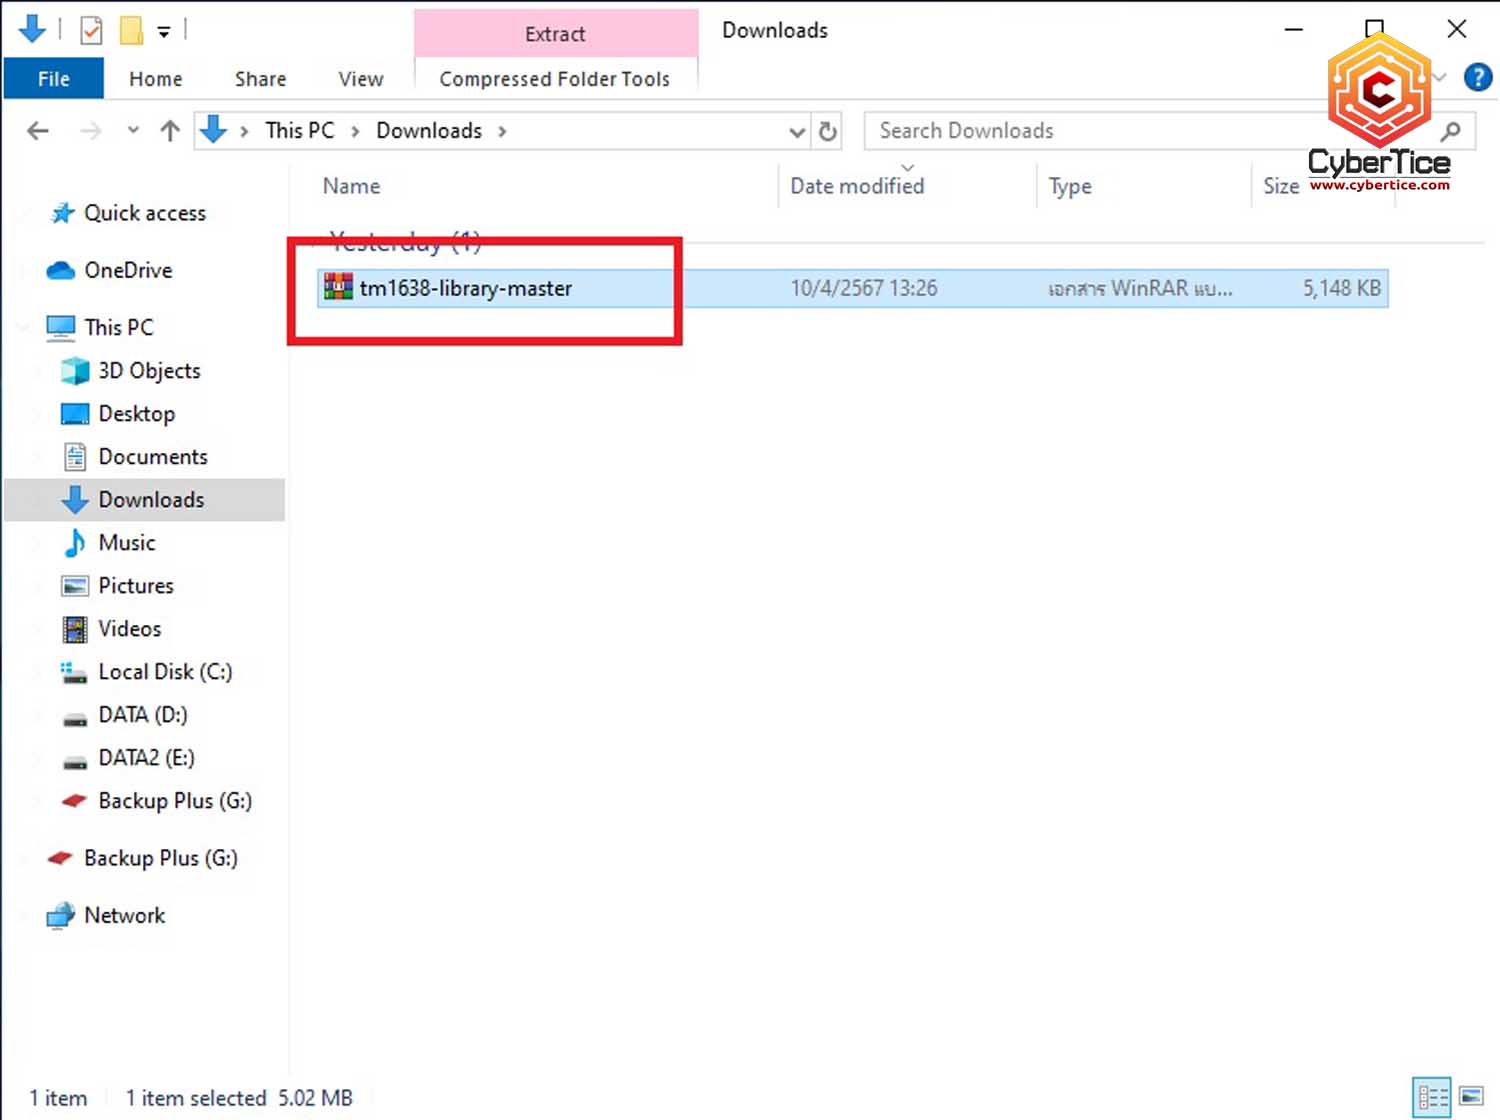Open the address bar history dropdown

click(x=796, y=131)
